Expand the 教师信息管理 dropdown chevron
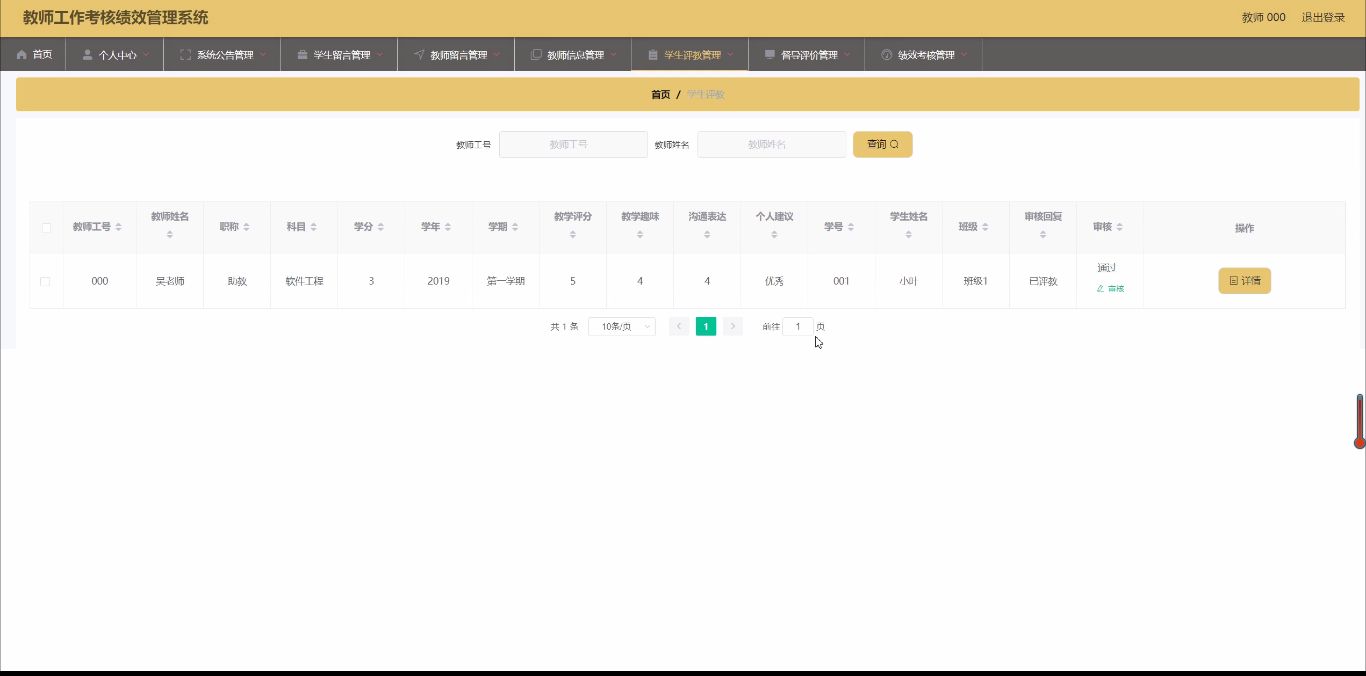 pos(613,55)
